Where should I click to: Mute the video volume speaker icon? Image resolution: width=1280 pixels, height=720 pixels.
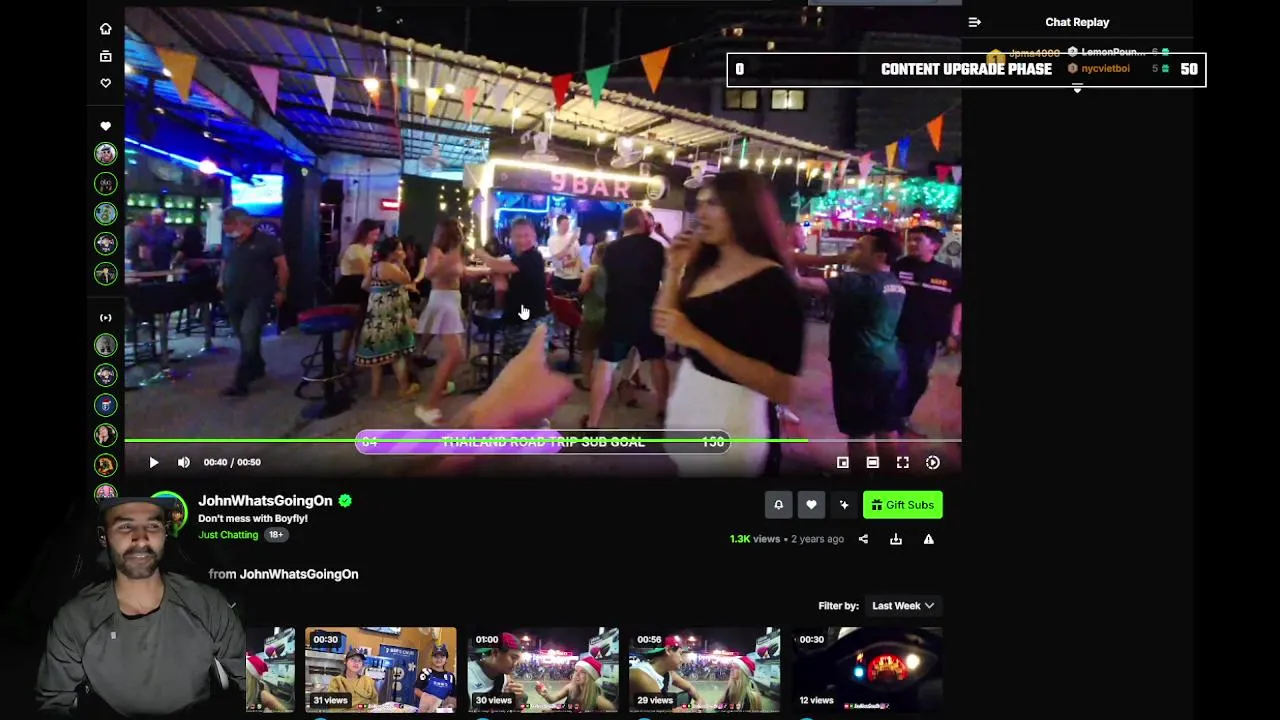coord(183,462)
